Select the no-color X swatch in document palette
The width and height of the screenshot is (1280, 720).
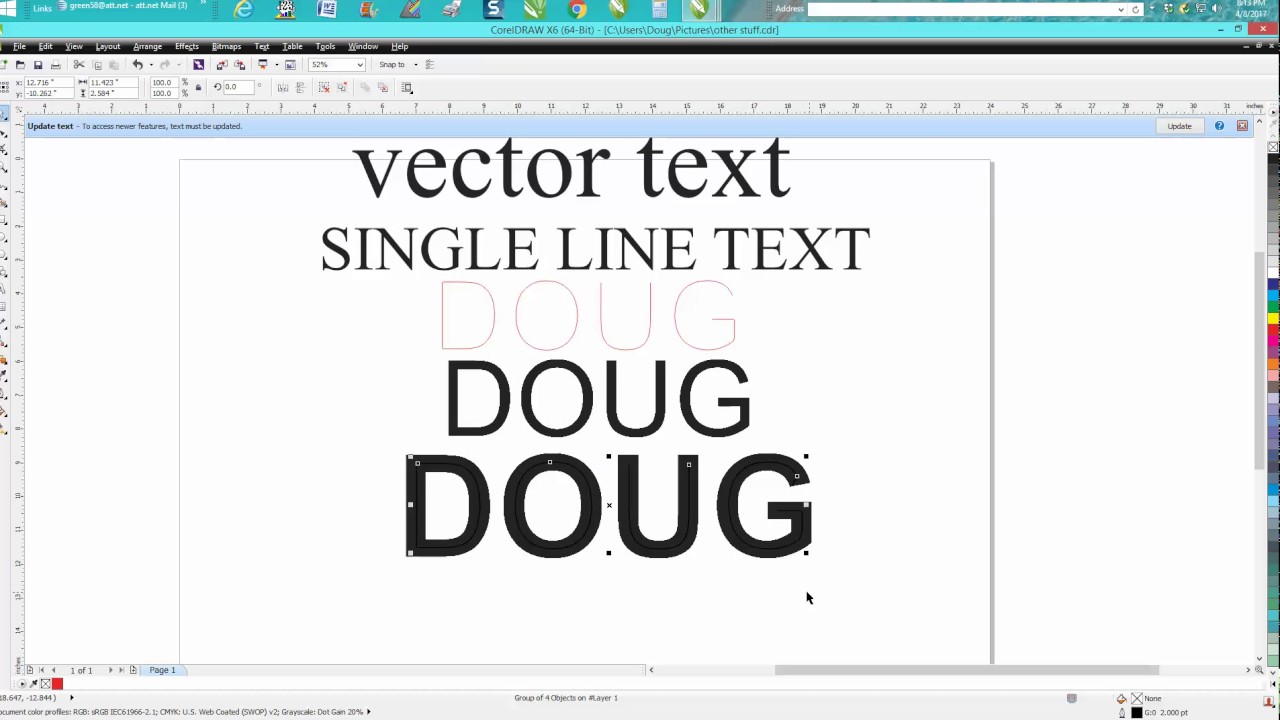pos(45,684)
